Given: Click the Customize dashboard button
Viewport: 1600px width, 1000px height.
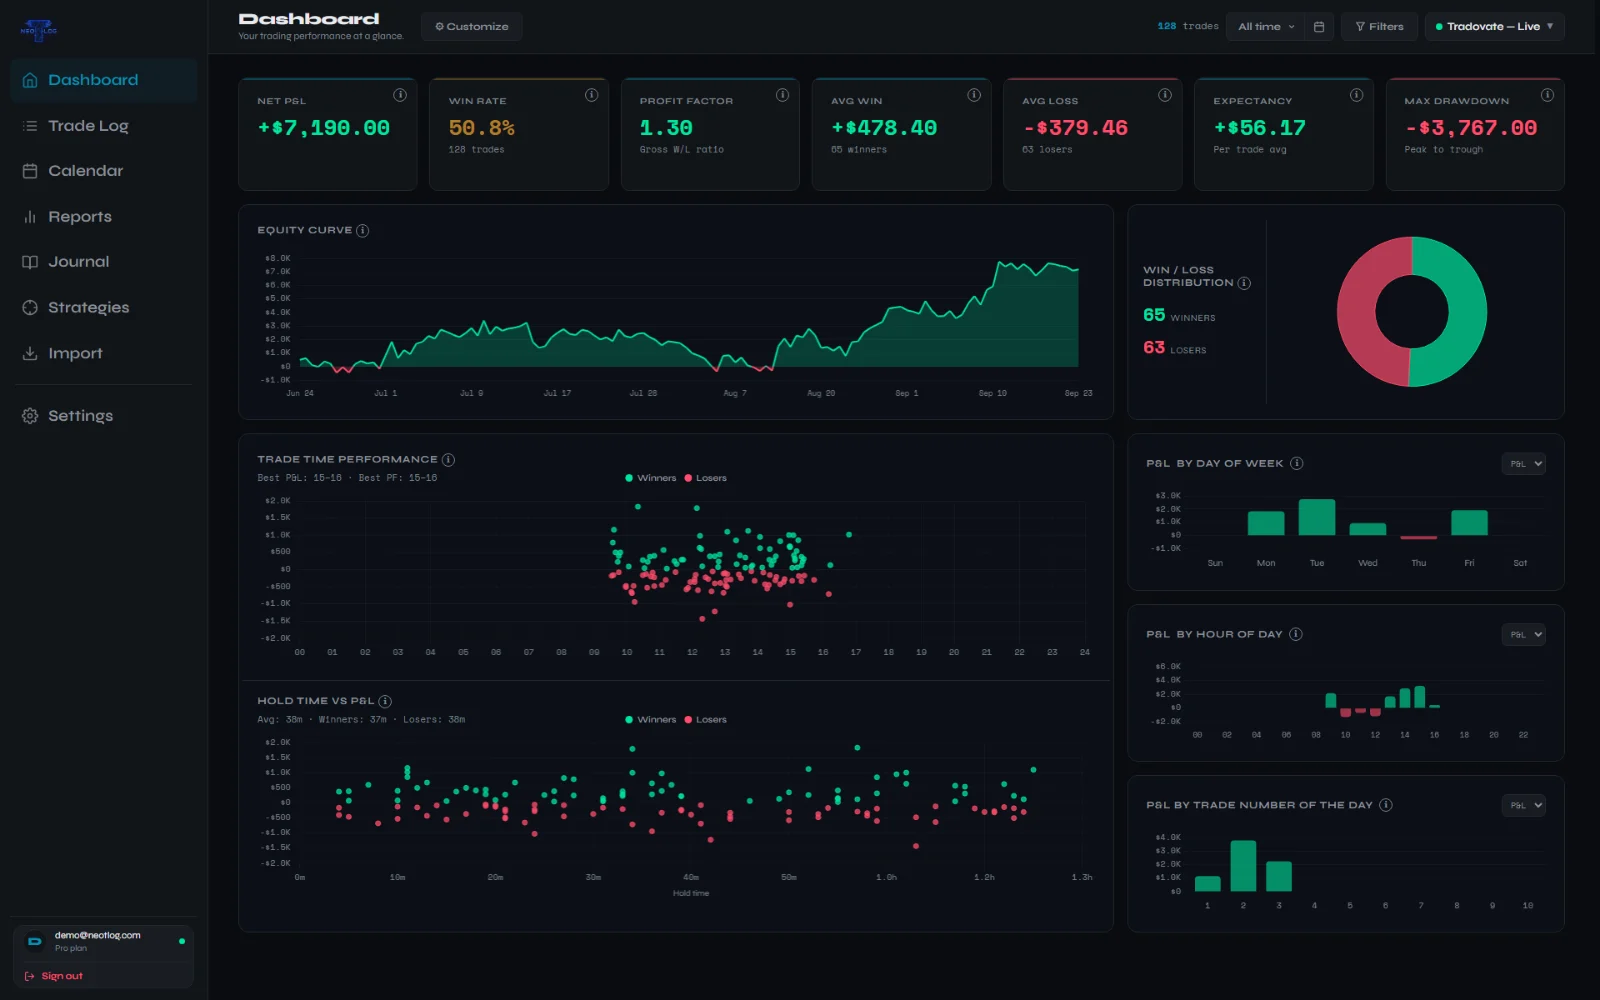Looking at the screenshot, I should point(472,27).
